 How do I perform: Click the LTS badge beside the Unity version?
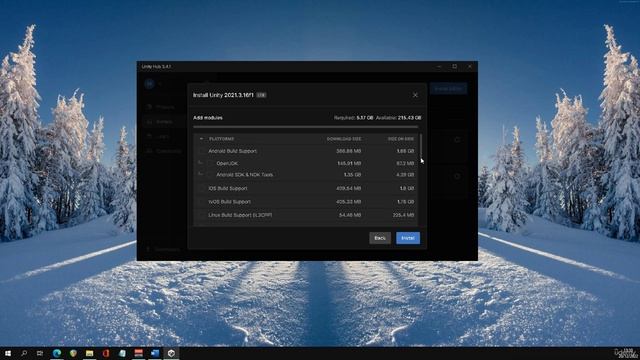pos(261,95)
